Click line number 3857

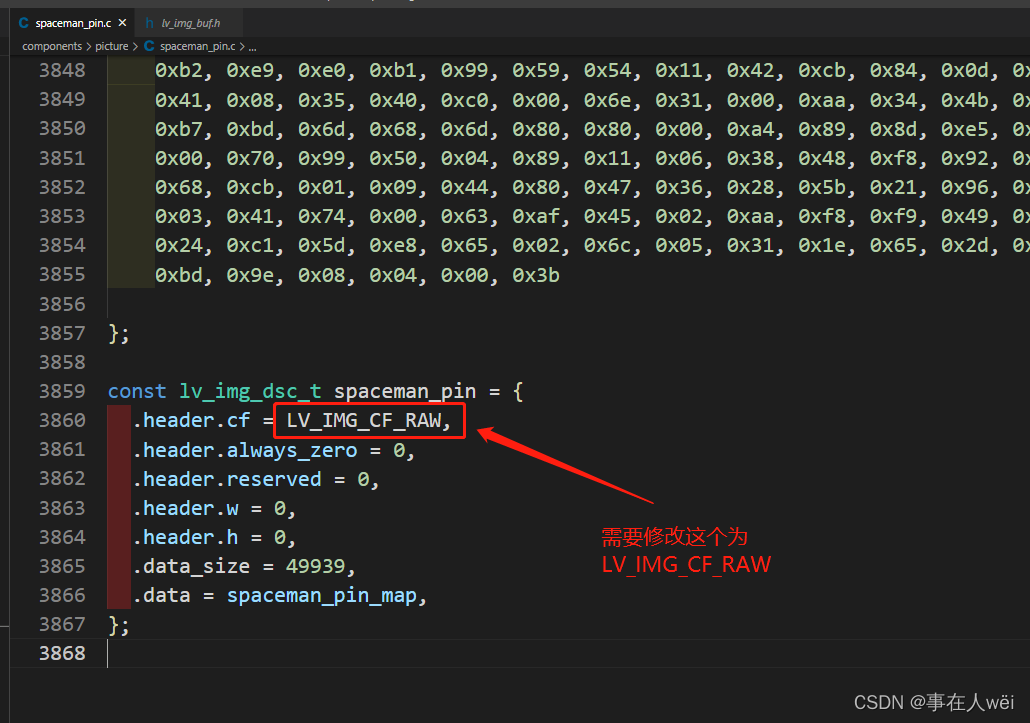point(62,333)
